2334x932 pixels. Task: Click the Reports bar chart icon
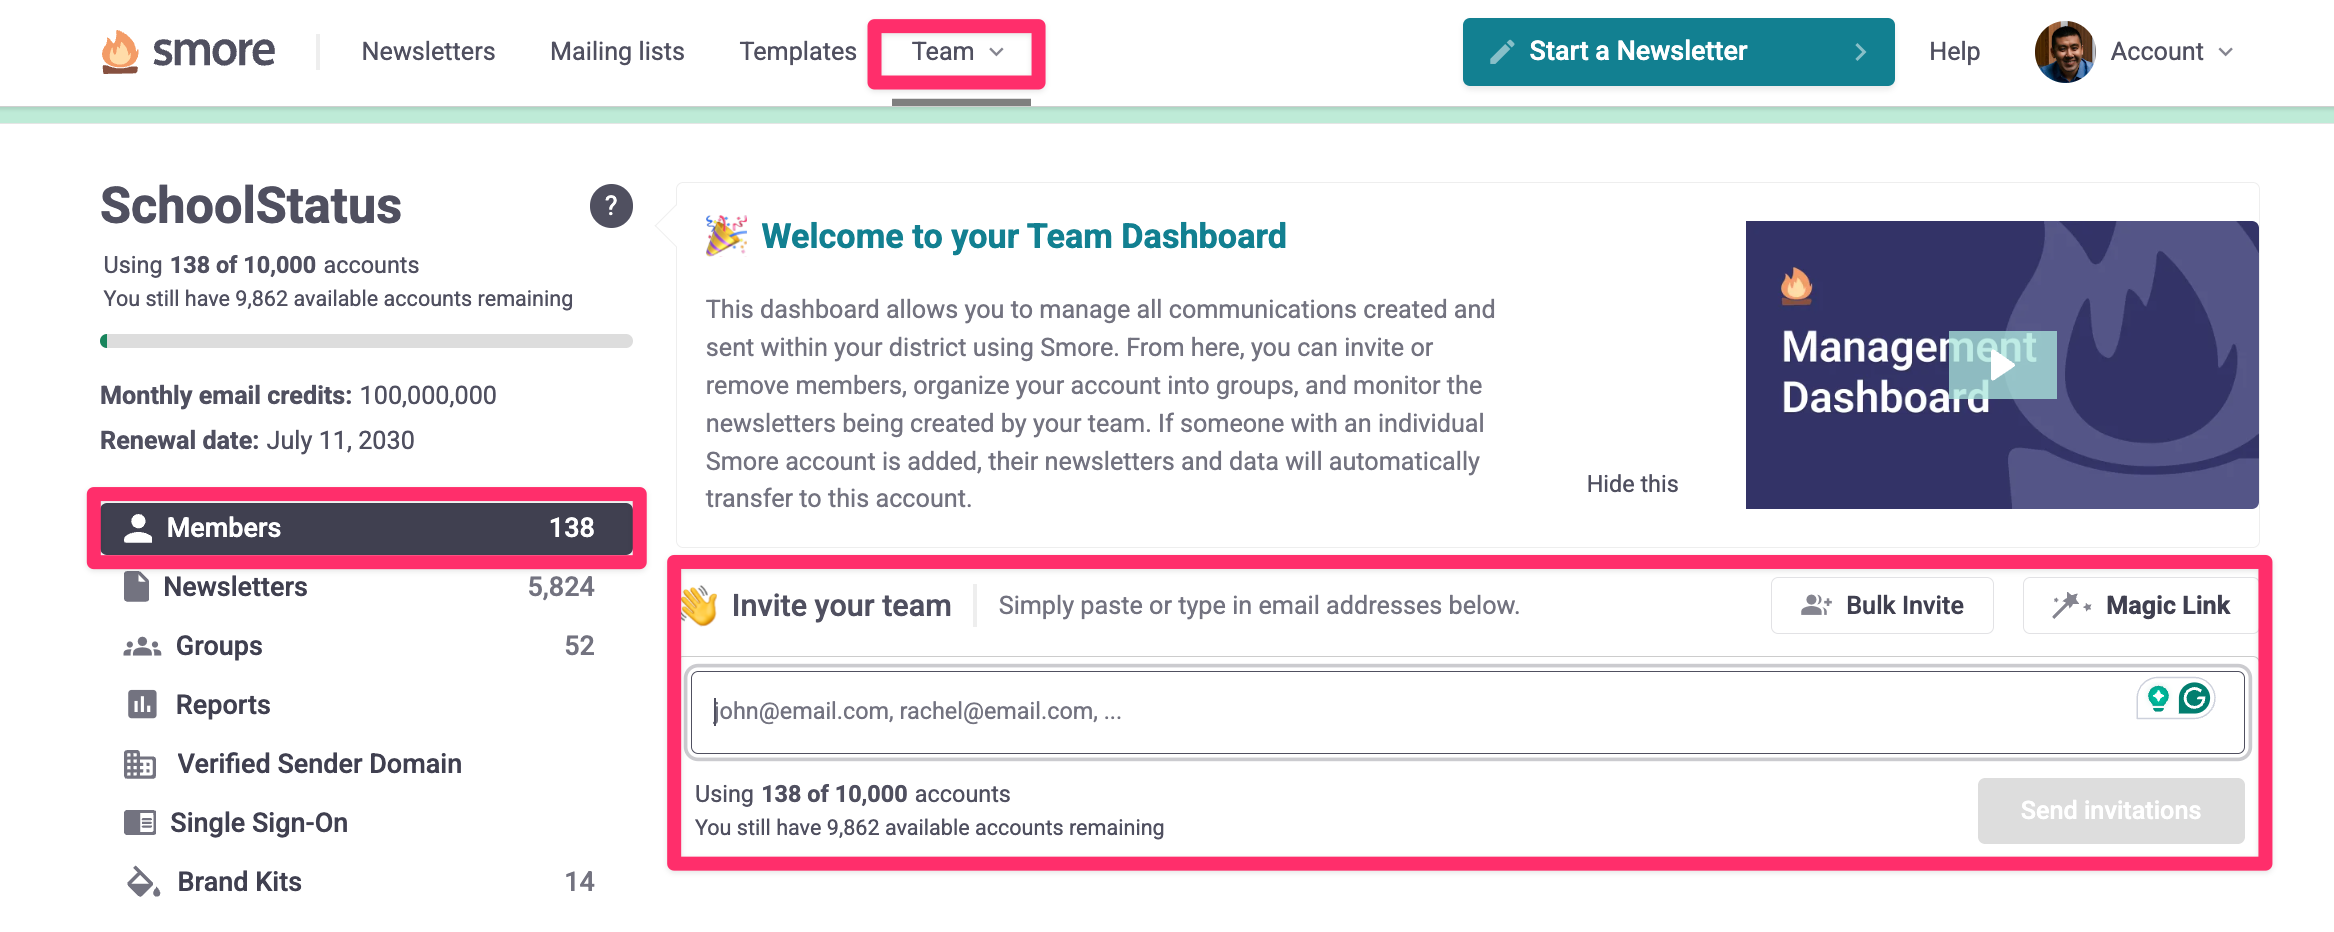tap(142, 705)
